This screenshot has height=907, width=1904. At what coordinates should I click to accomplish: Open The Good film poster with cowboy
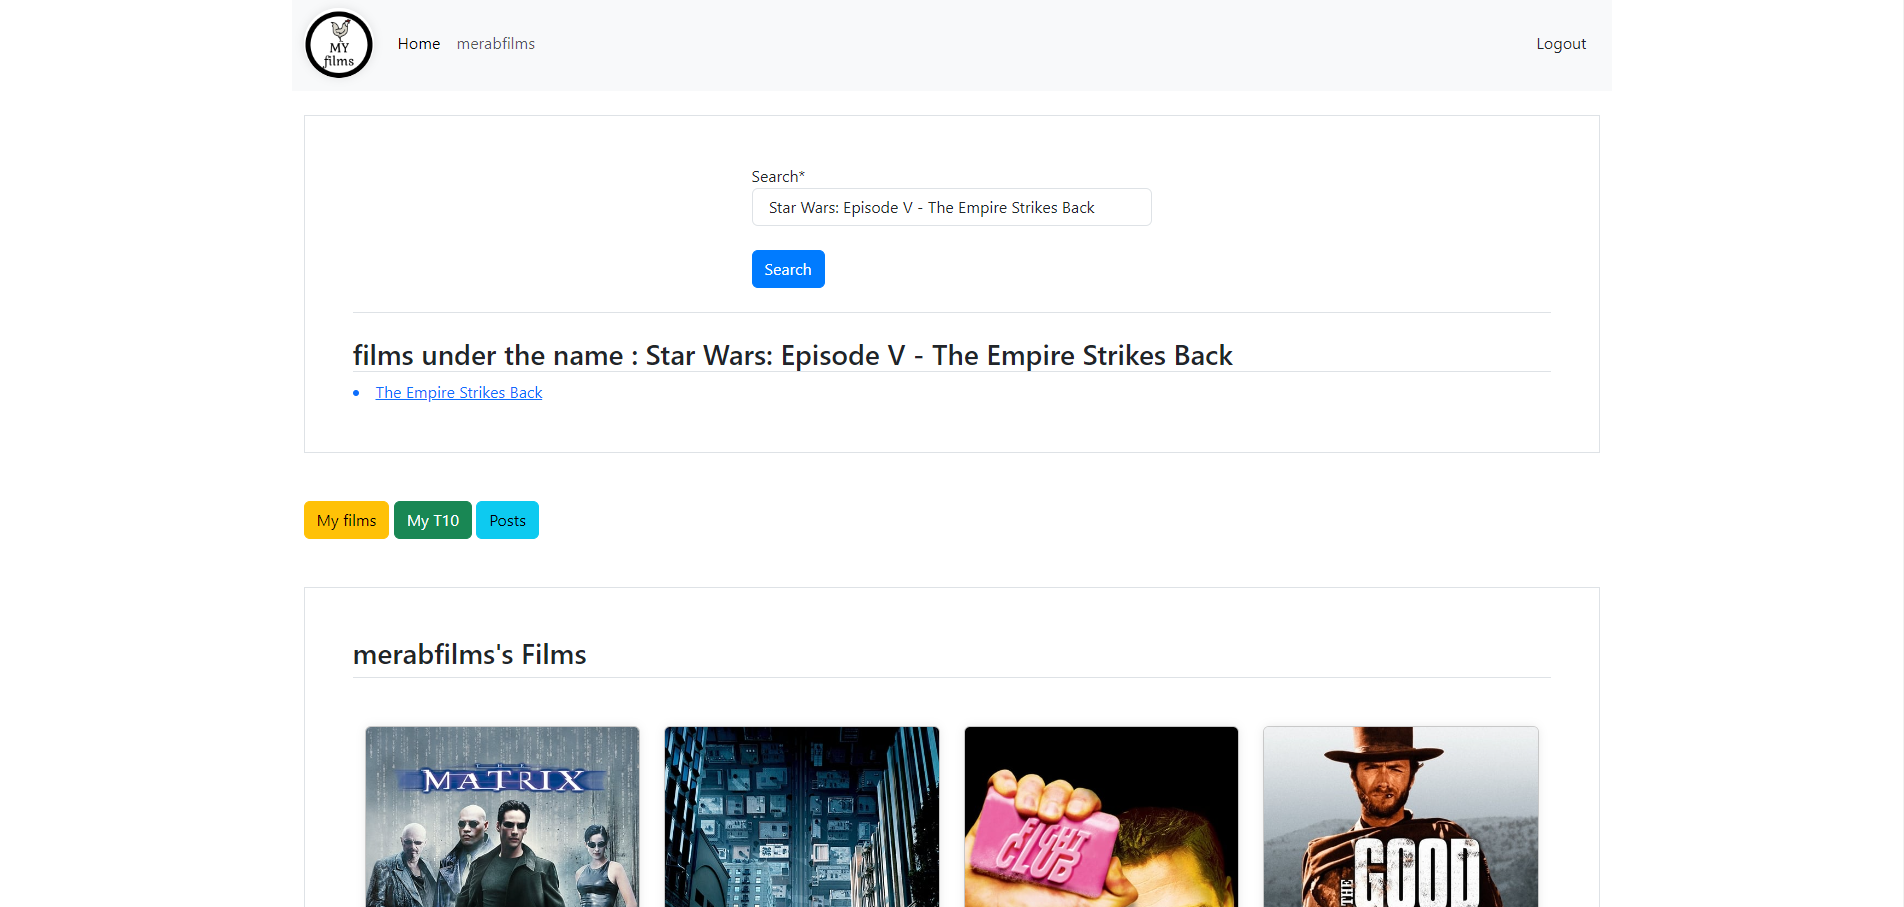1401,817
